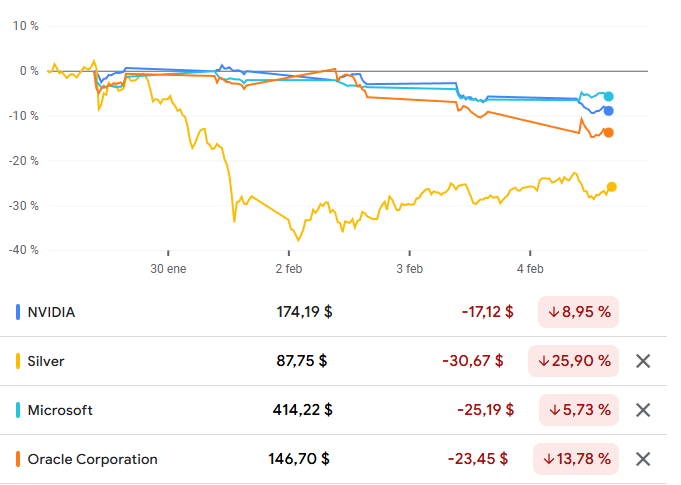Open the Silver row name
This screenshot has width=681, height=485.
pos(46,361)
